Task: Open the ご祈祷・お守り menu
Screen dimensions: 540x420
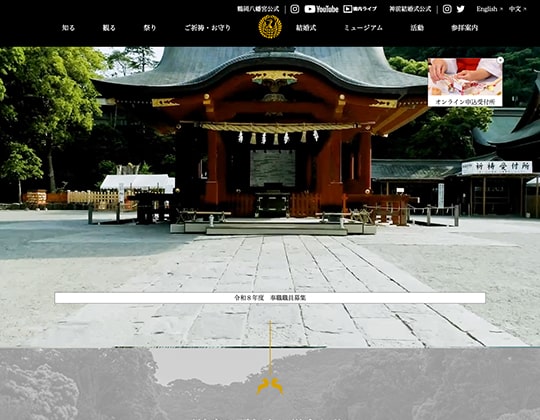Action: [x=207, y=28]
